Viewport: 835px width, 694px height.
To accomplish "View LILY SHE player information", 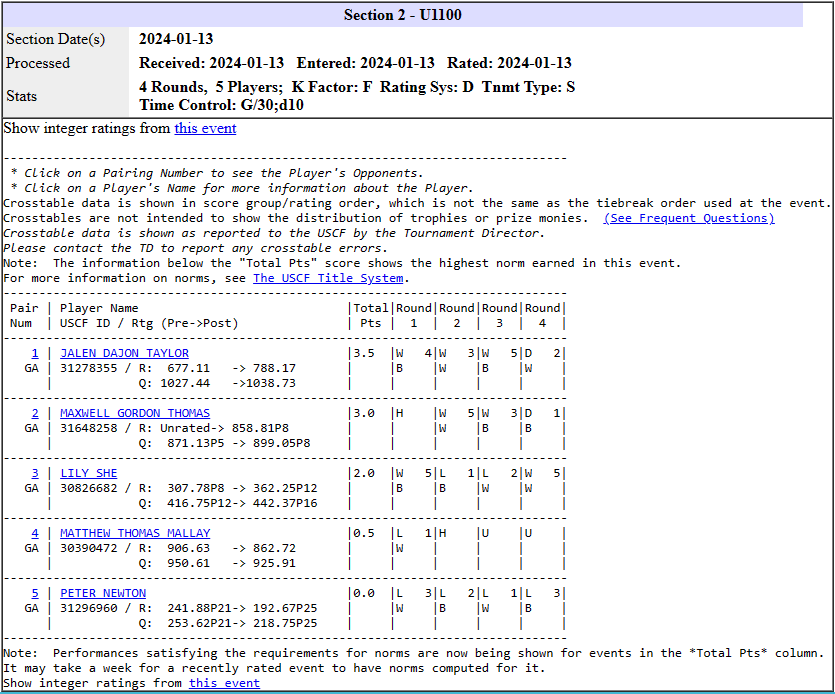I will 88,473.
